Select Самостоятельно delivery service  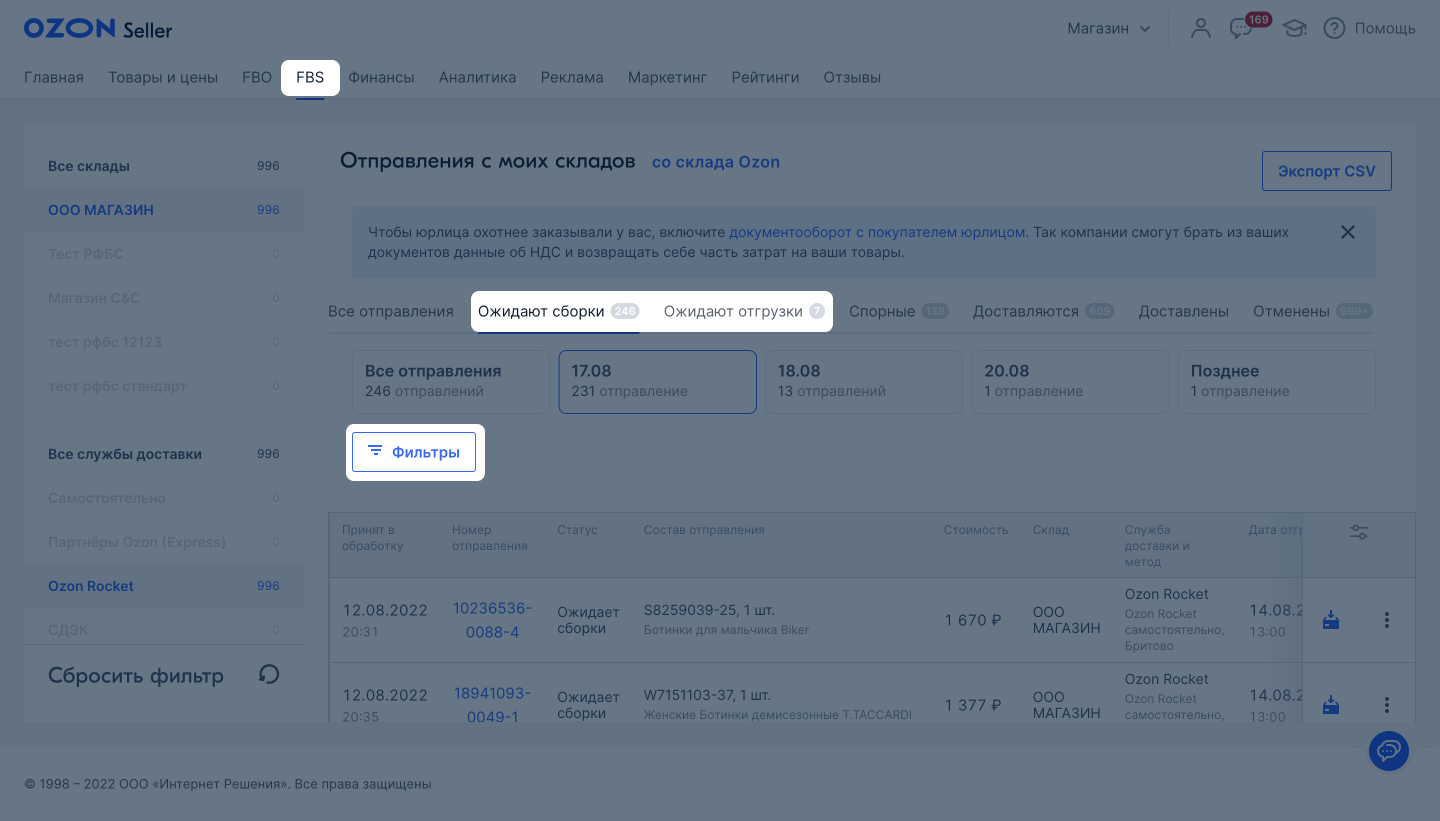point(164,498)
